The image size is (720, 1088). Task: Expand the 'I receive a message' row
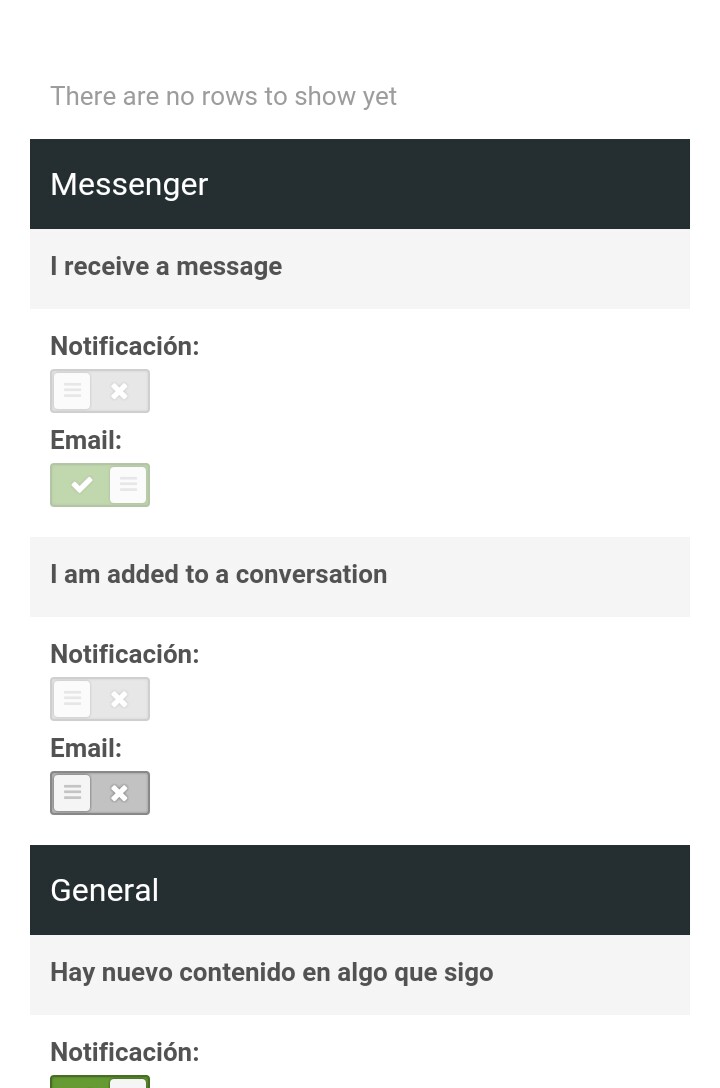[x=360, y=267]
